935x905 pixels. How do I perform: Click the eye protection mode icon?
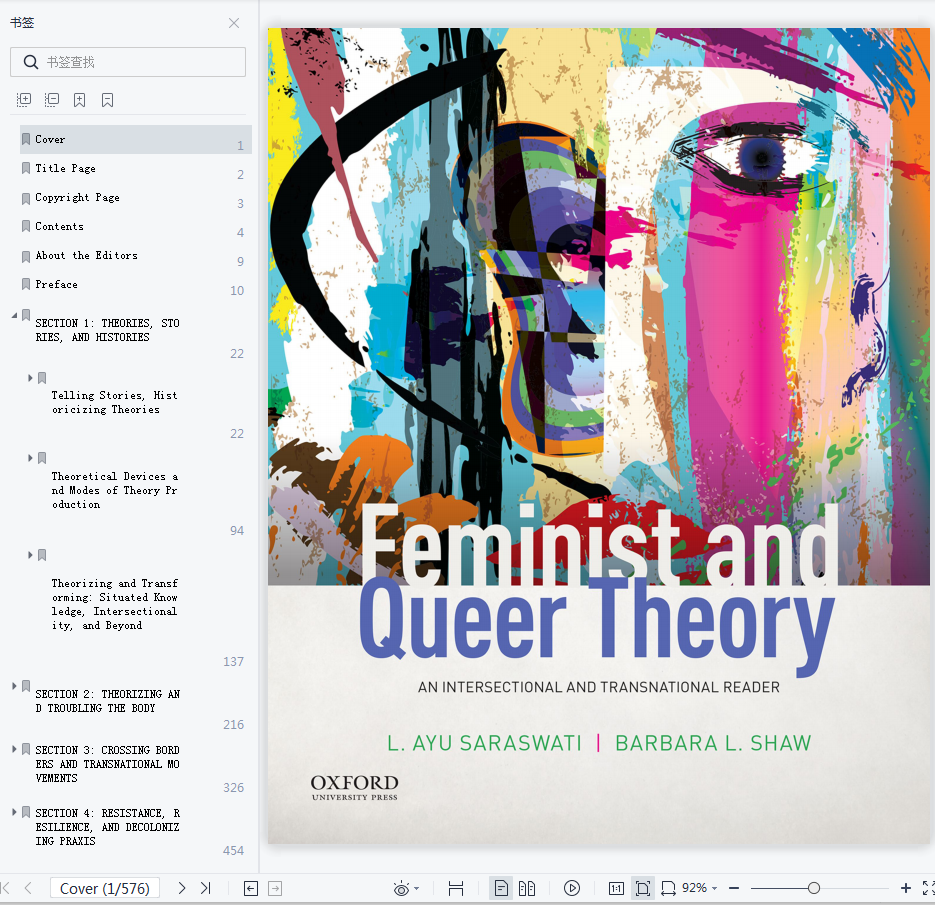pyautogui.click(x=401, y=889)
